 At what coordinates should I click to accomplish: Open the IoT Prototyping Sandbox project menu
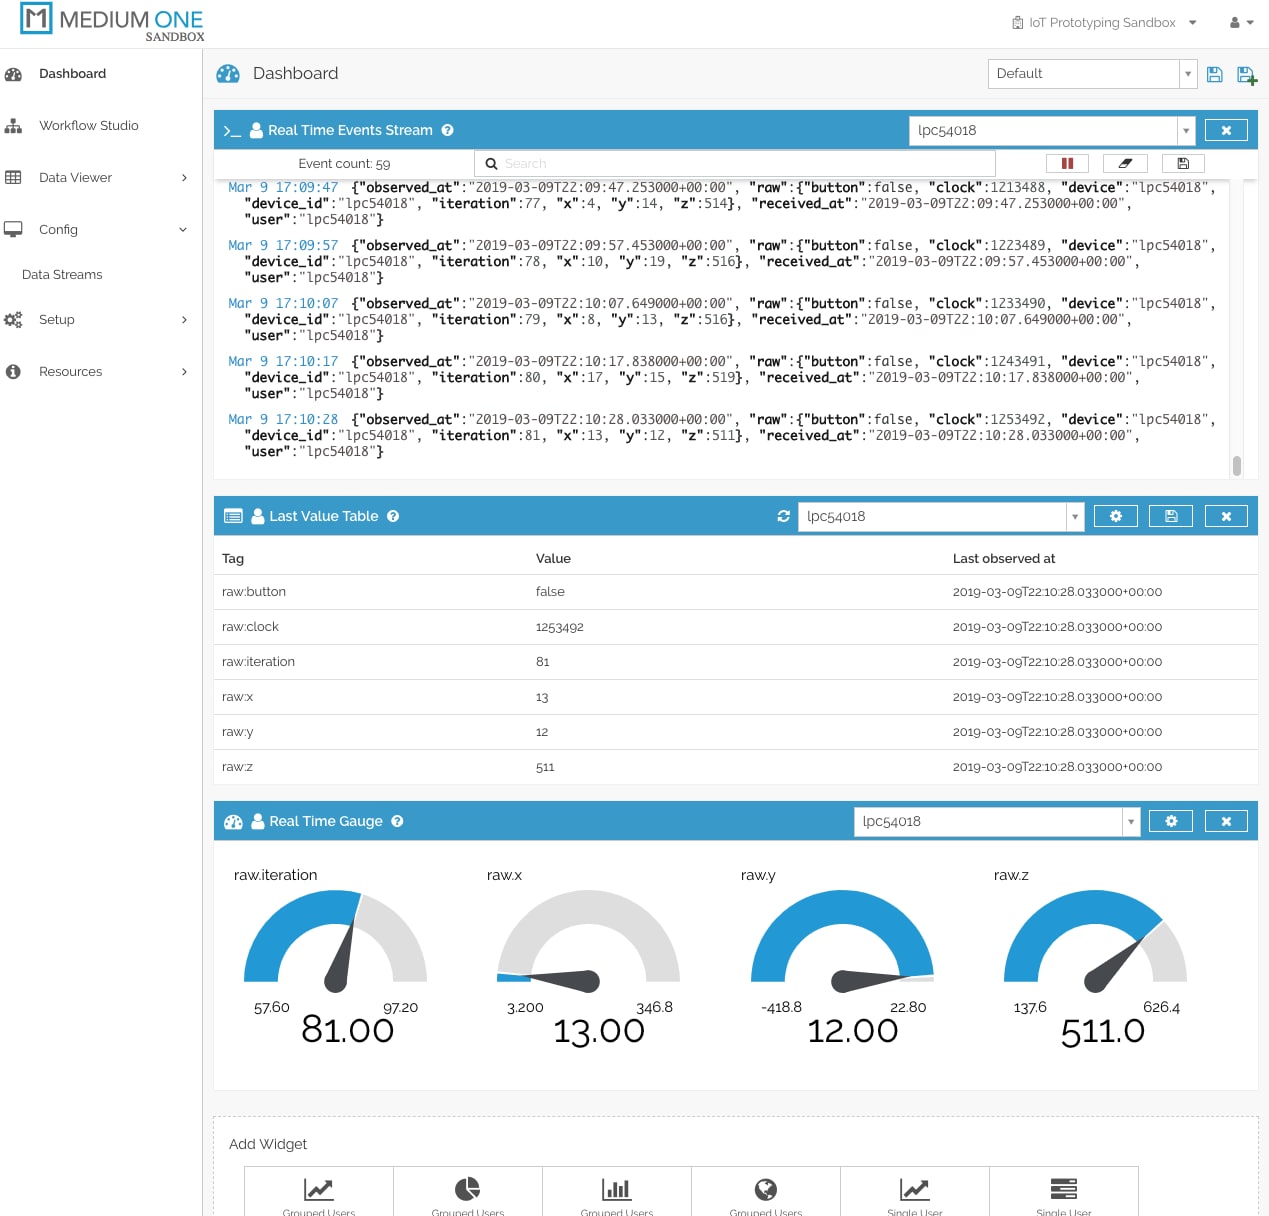(x=1103, y=22)
